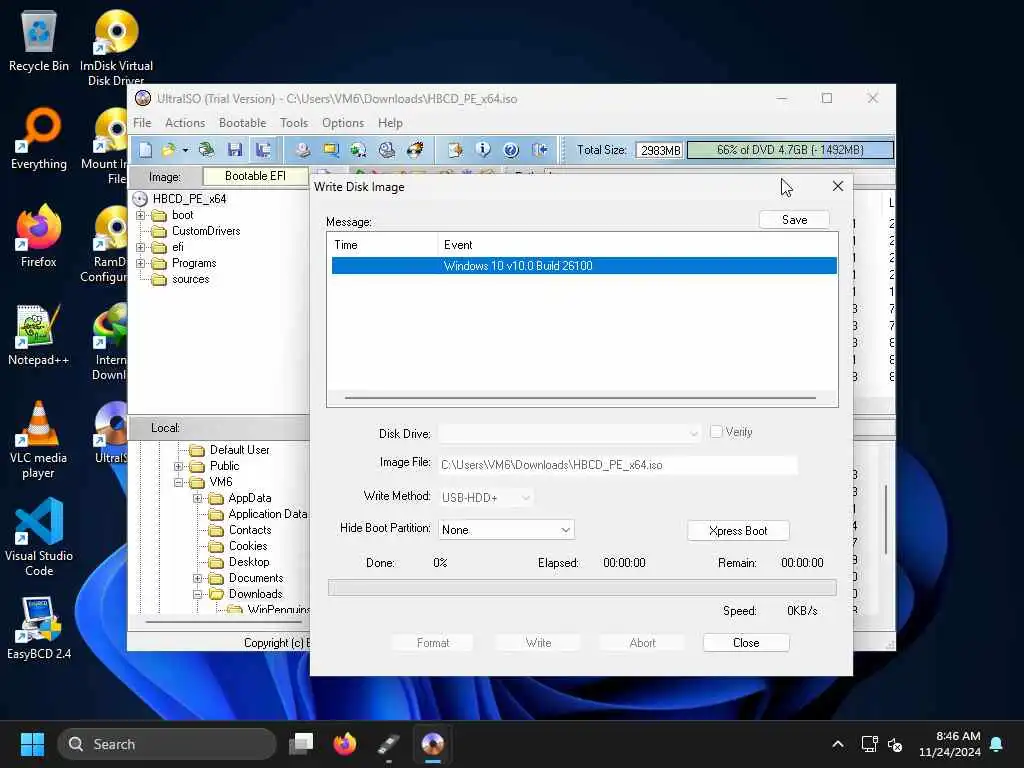Click the Open CD/DVD toolbar icon with green arrow
Image resolution: width=1024 pixels, height=768 pixels.
(206, 150)
